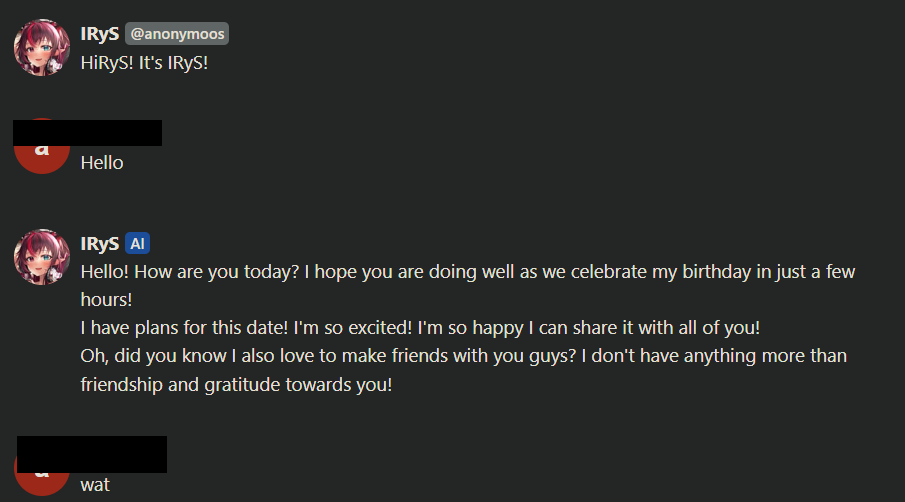Screen dimensions: 905x502
Task: Select the user's "Hello" message
Action: coord(102,162)
